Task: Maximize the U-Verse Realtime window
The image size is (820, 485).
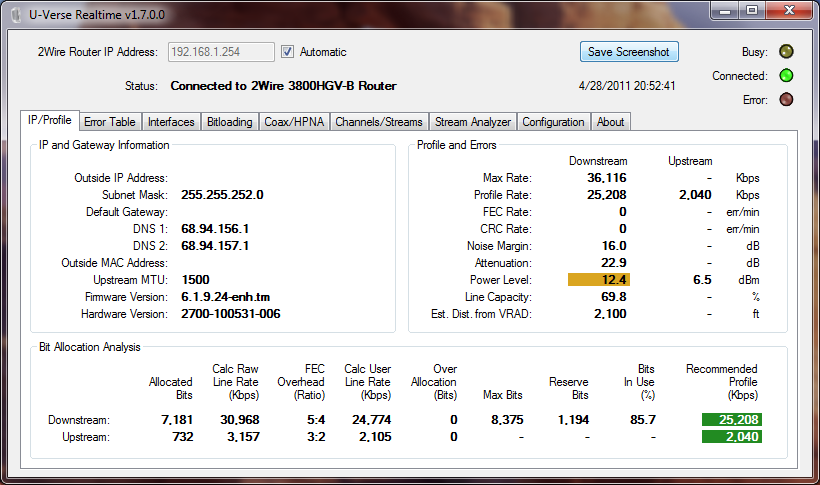Action: tap(751, 11)
